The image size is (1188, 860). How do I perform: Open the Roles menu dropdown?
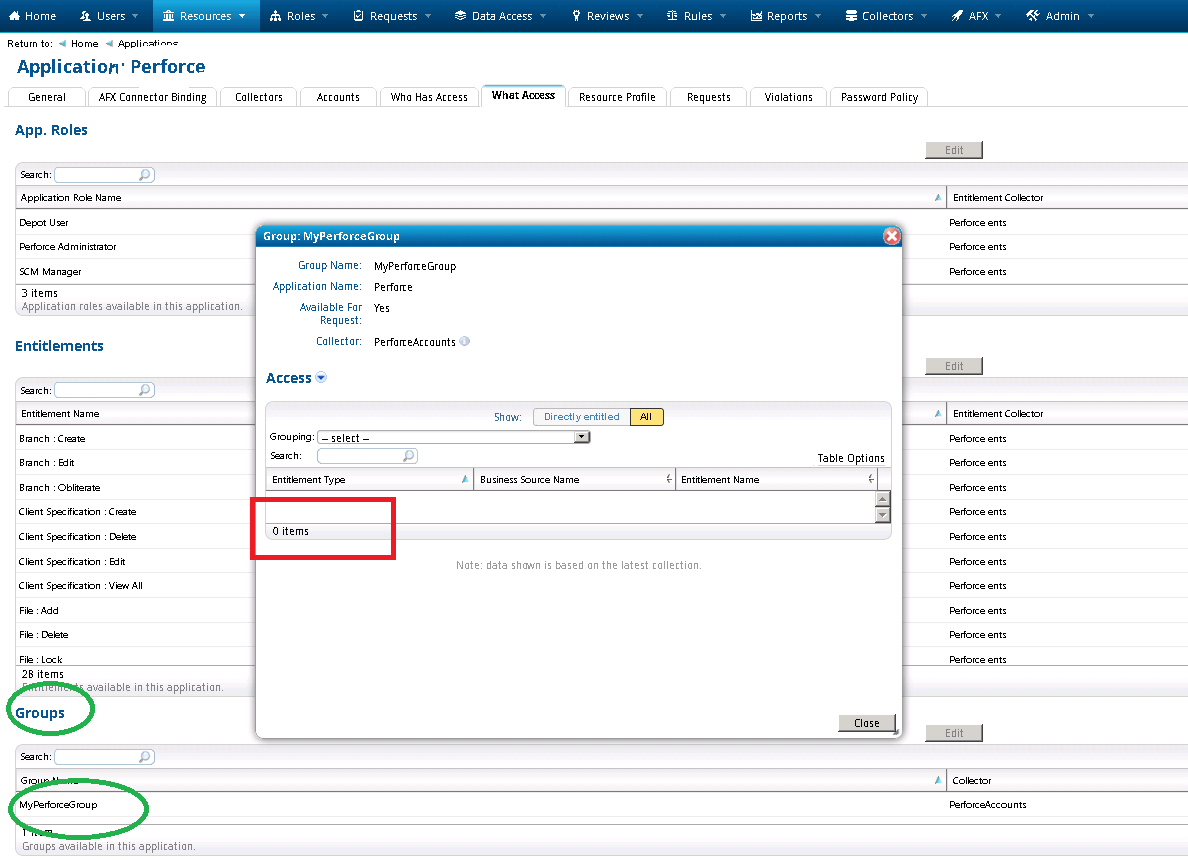[x=325, y=17]
